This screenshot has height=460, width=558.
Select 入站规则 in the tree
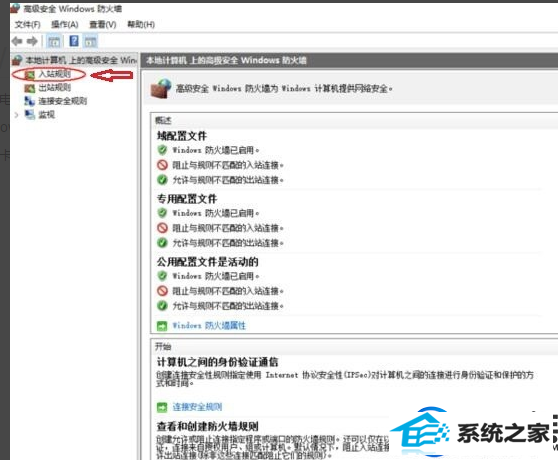(x=55, y=74)
